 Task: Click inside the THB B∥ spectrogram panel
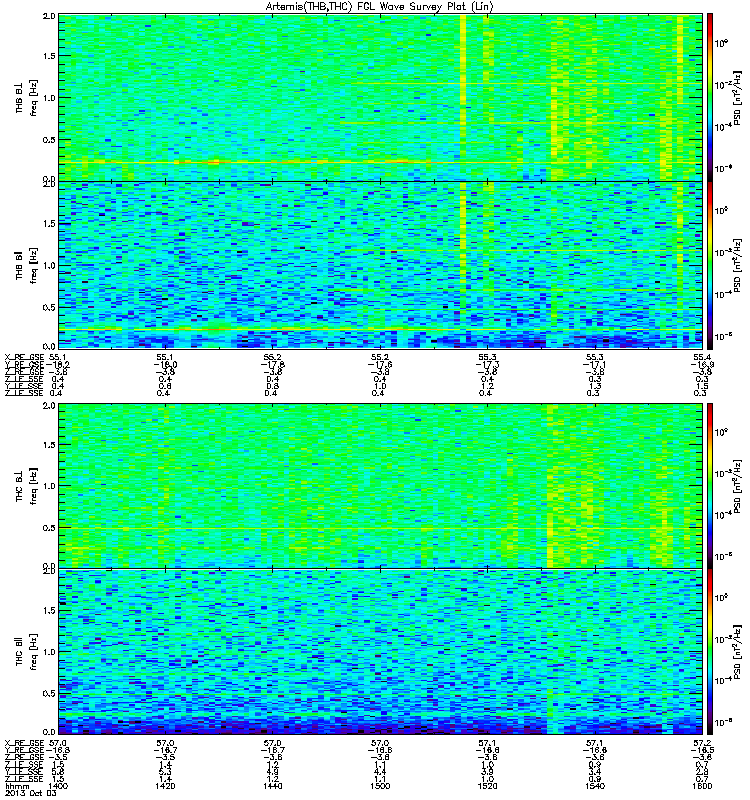click(x=380, y=265)
